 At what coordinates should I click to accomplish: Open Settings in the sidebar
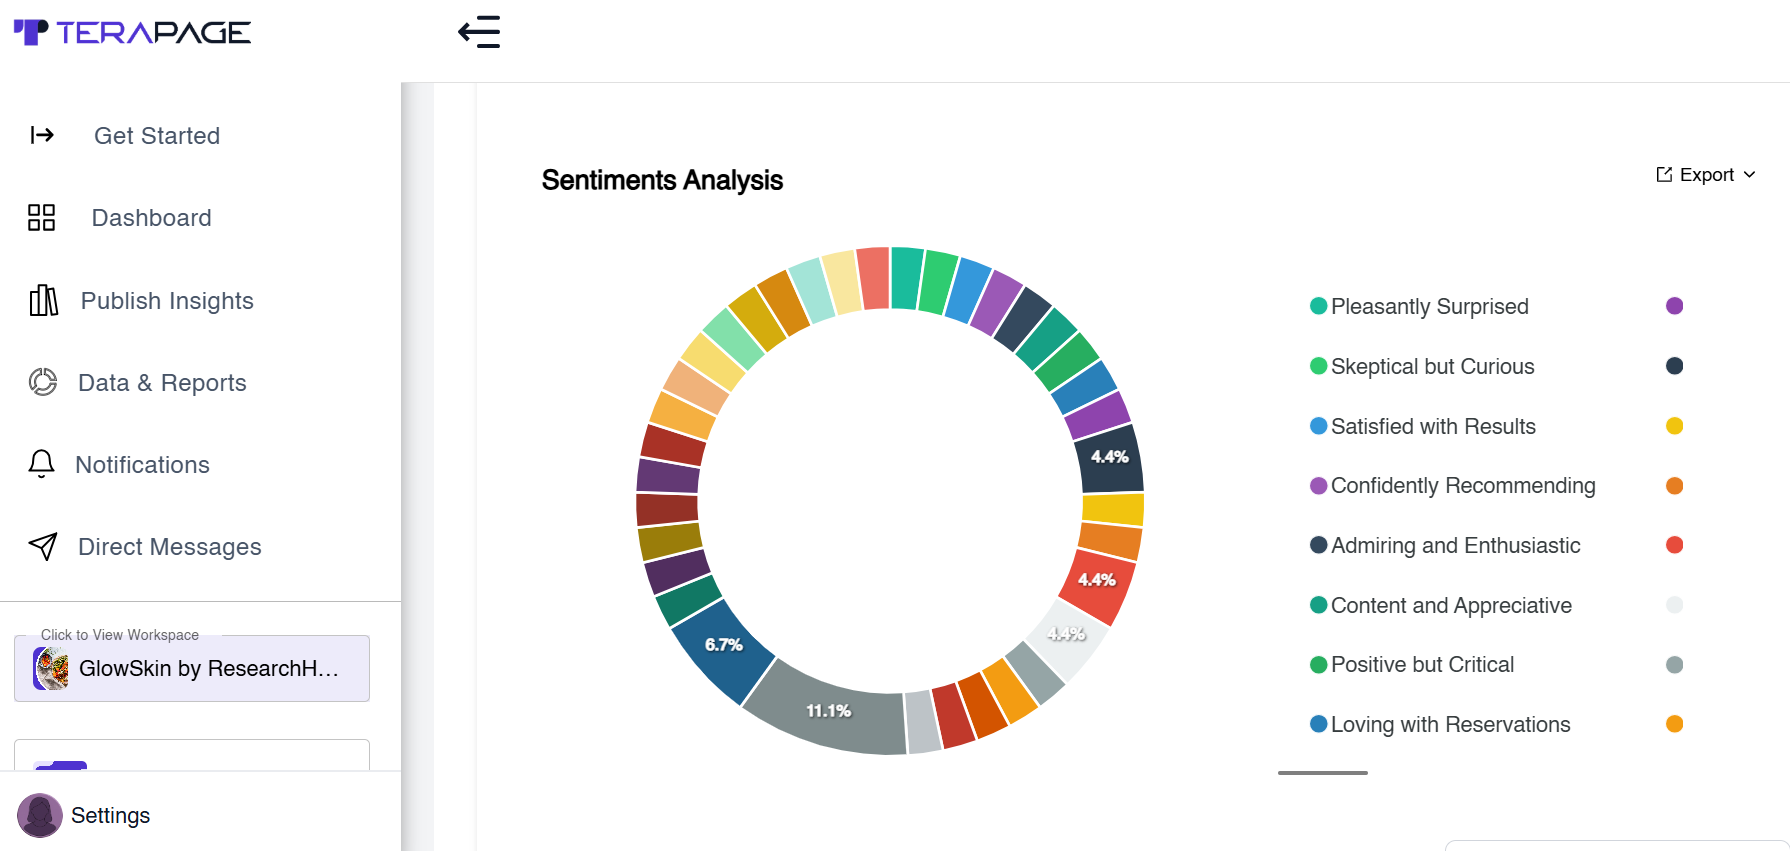[x=110, y=815]
